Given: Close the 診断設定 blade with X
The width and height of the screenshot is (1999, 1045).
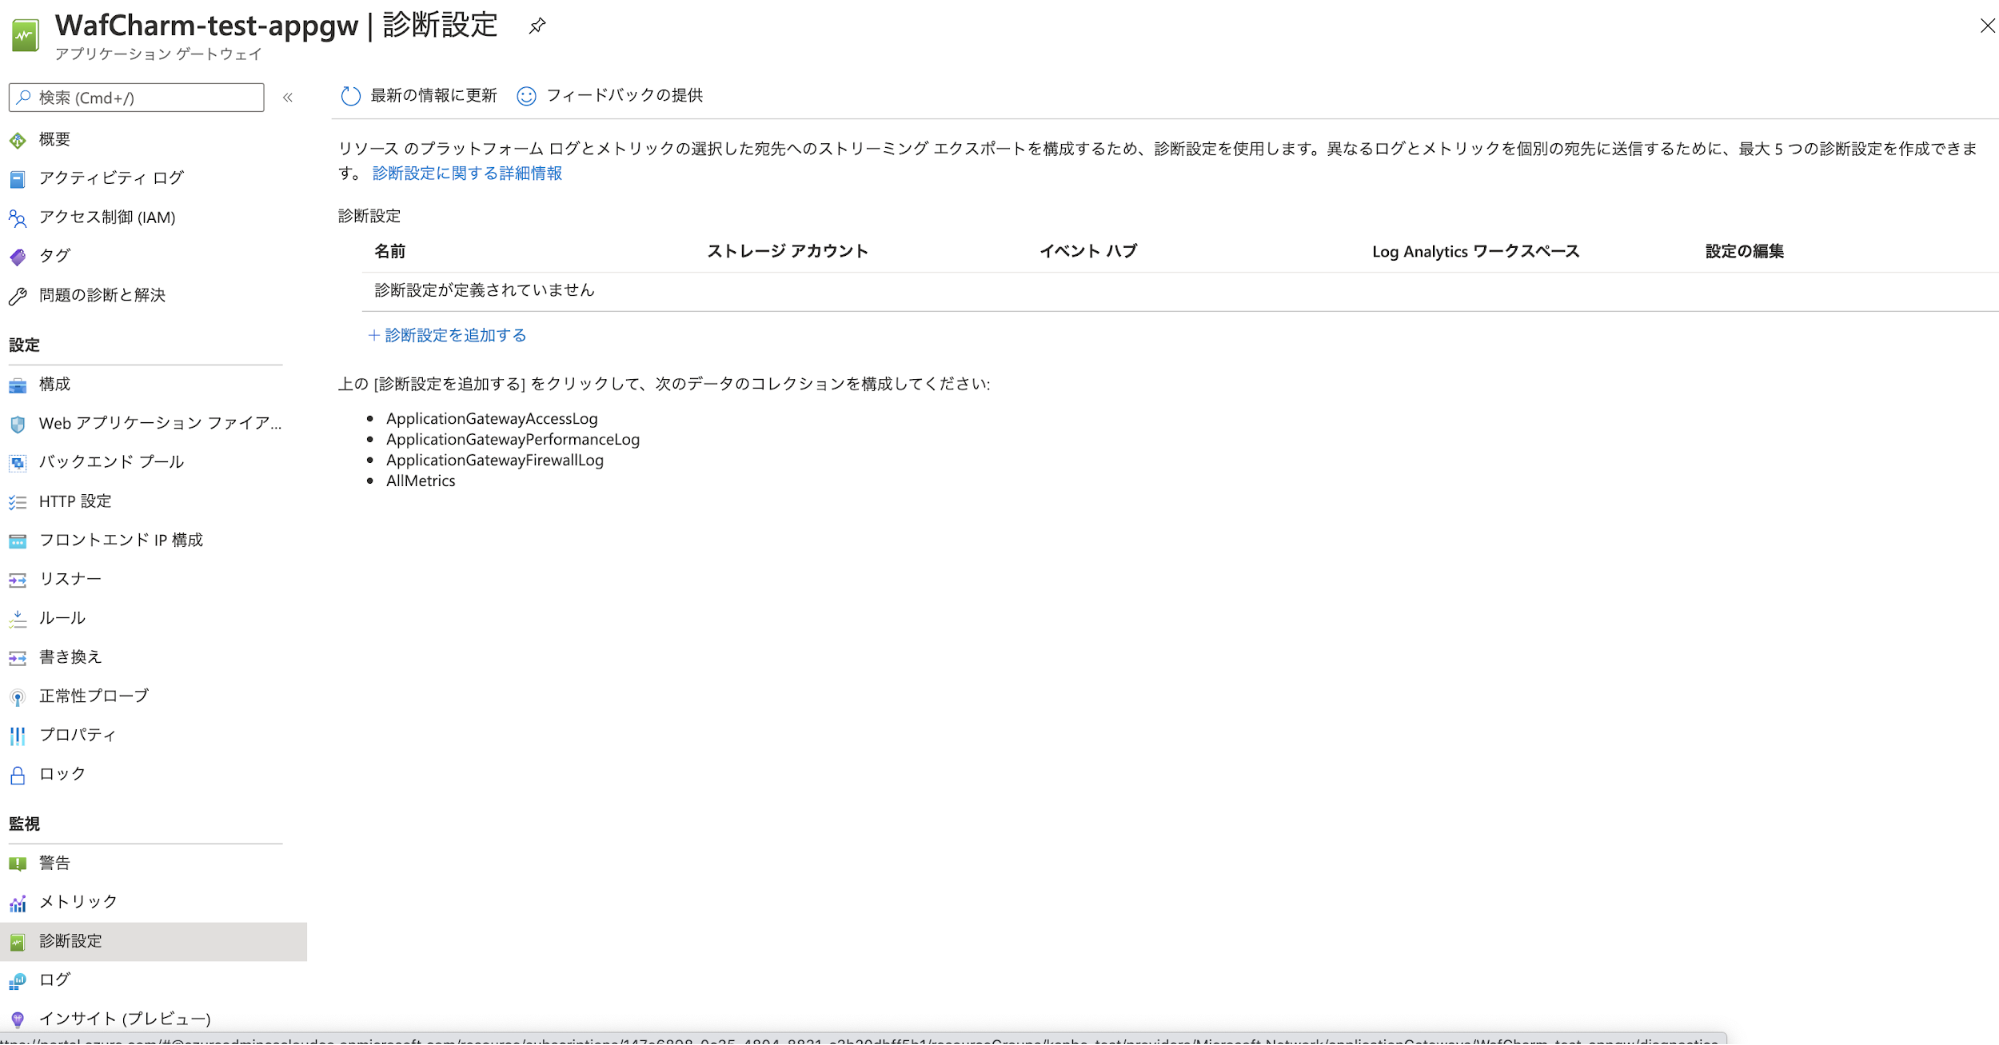Looking at the screenshot, I should pos(1987,26).
